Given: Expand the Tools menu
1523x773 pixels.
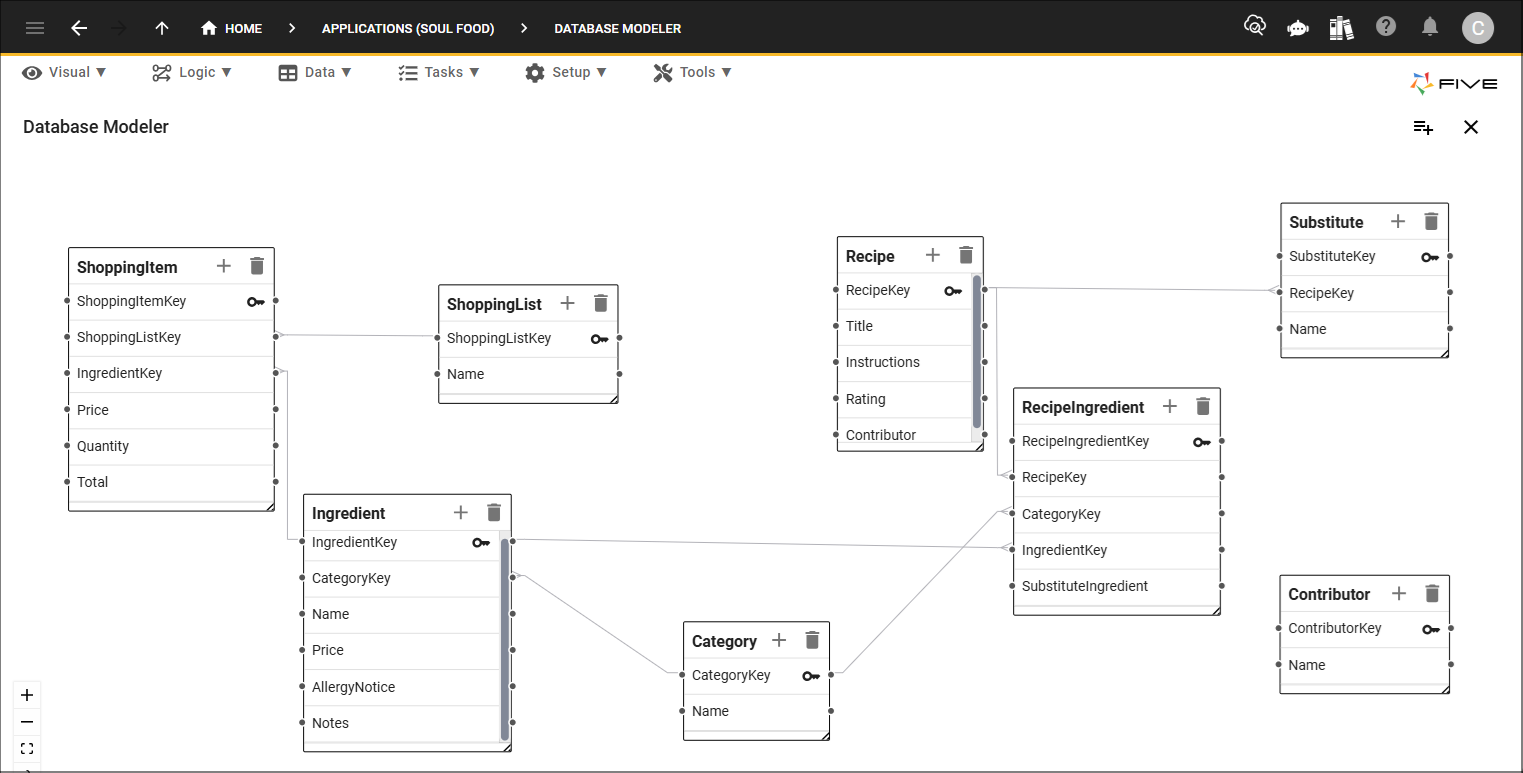Looking at the screenshot, I should tap(692, 72).
